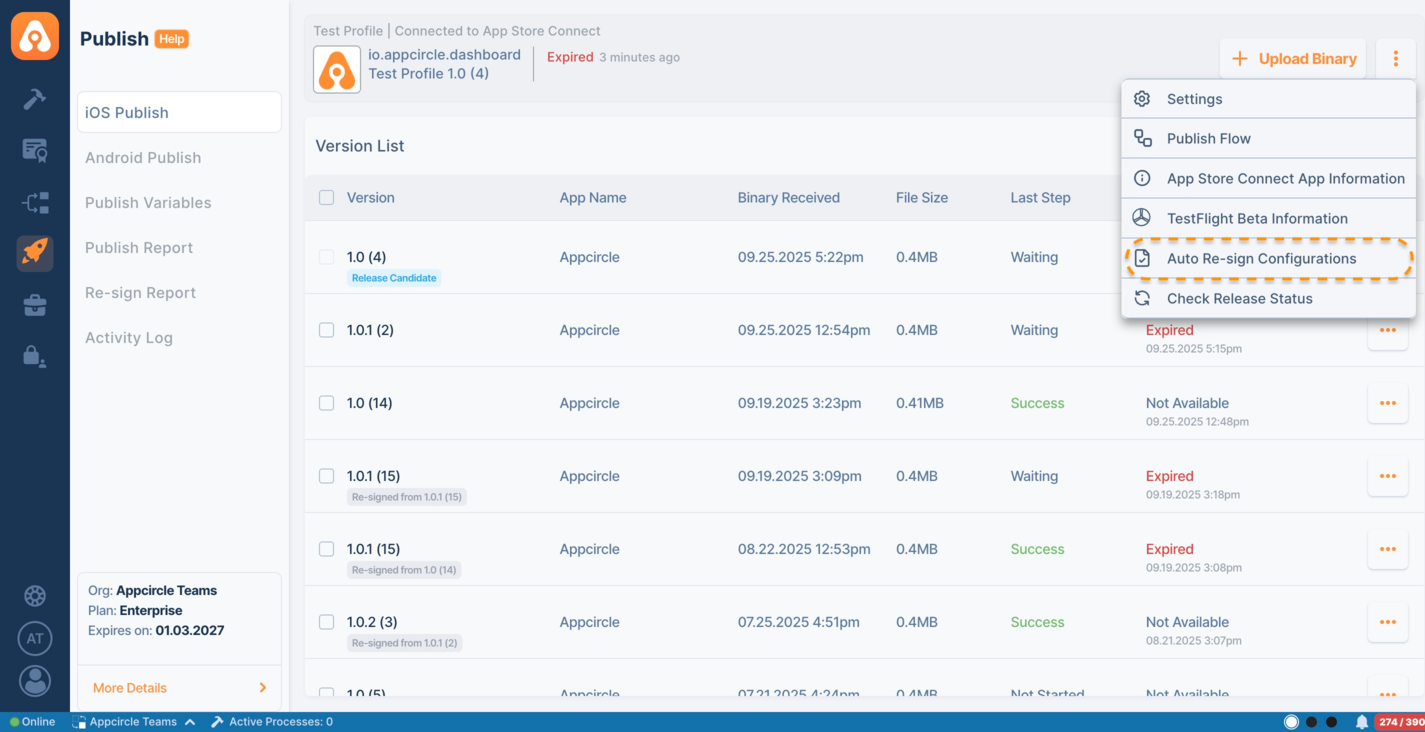Click the orange Help badge next to Publish
1425x732 pixels.
pyautogui.click(x=172, y=39)
